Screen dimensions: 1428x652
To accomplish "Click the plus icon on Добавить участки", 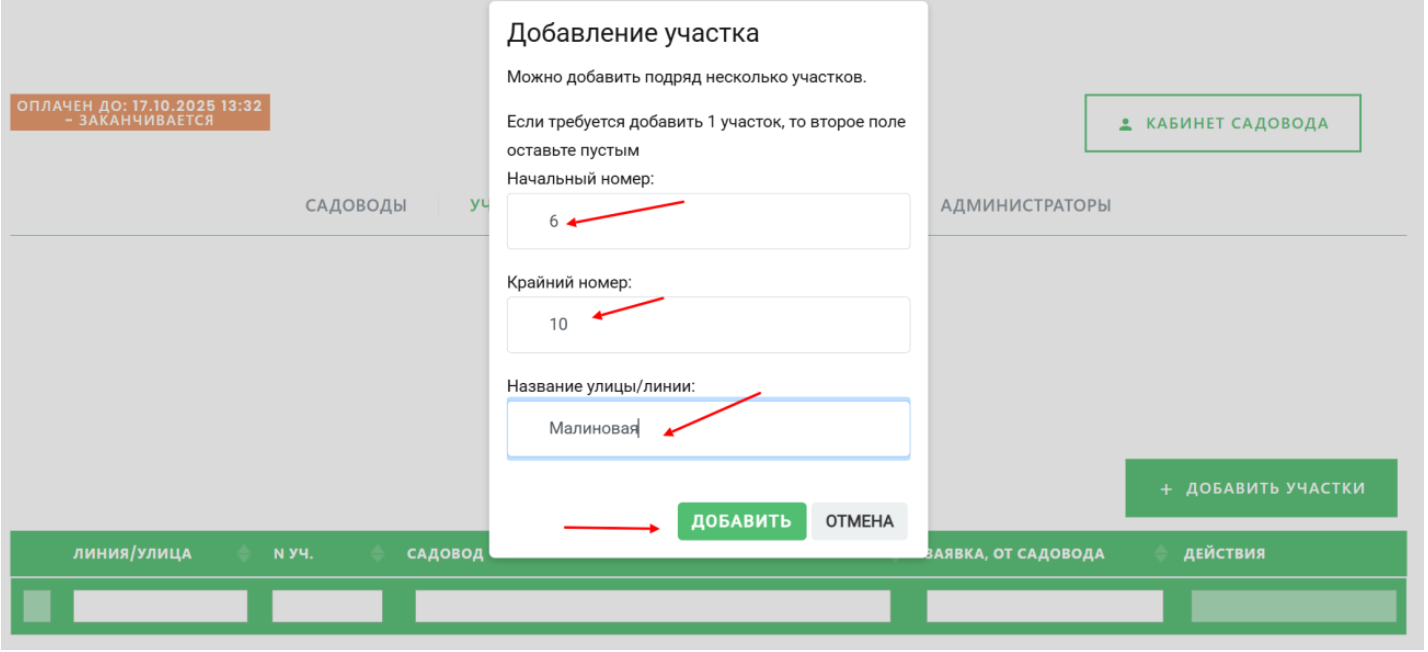I will (x=1165, y=489).
